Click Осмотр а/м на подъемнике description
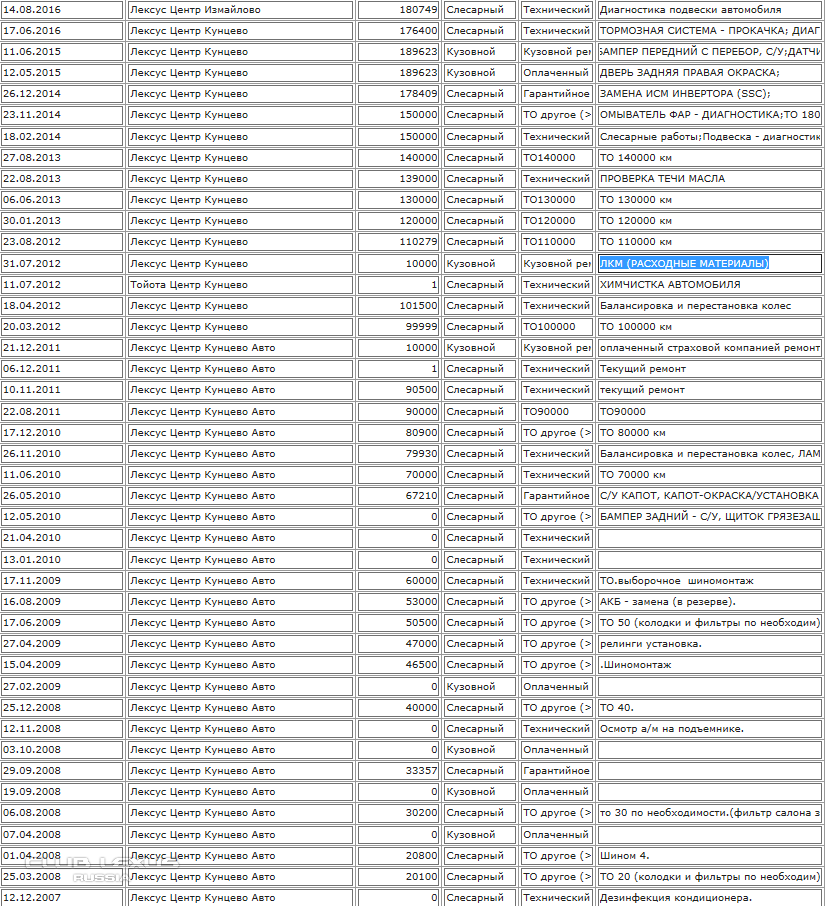Viewport: 825px width, 906px height. pos(709,729)
